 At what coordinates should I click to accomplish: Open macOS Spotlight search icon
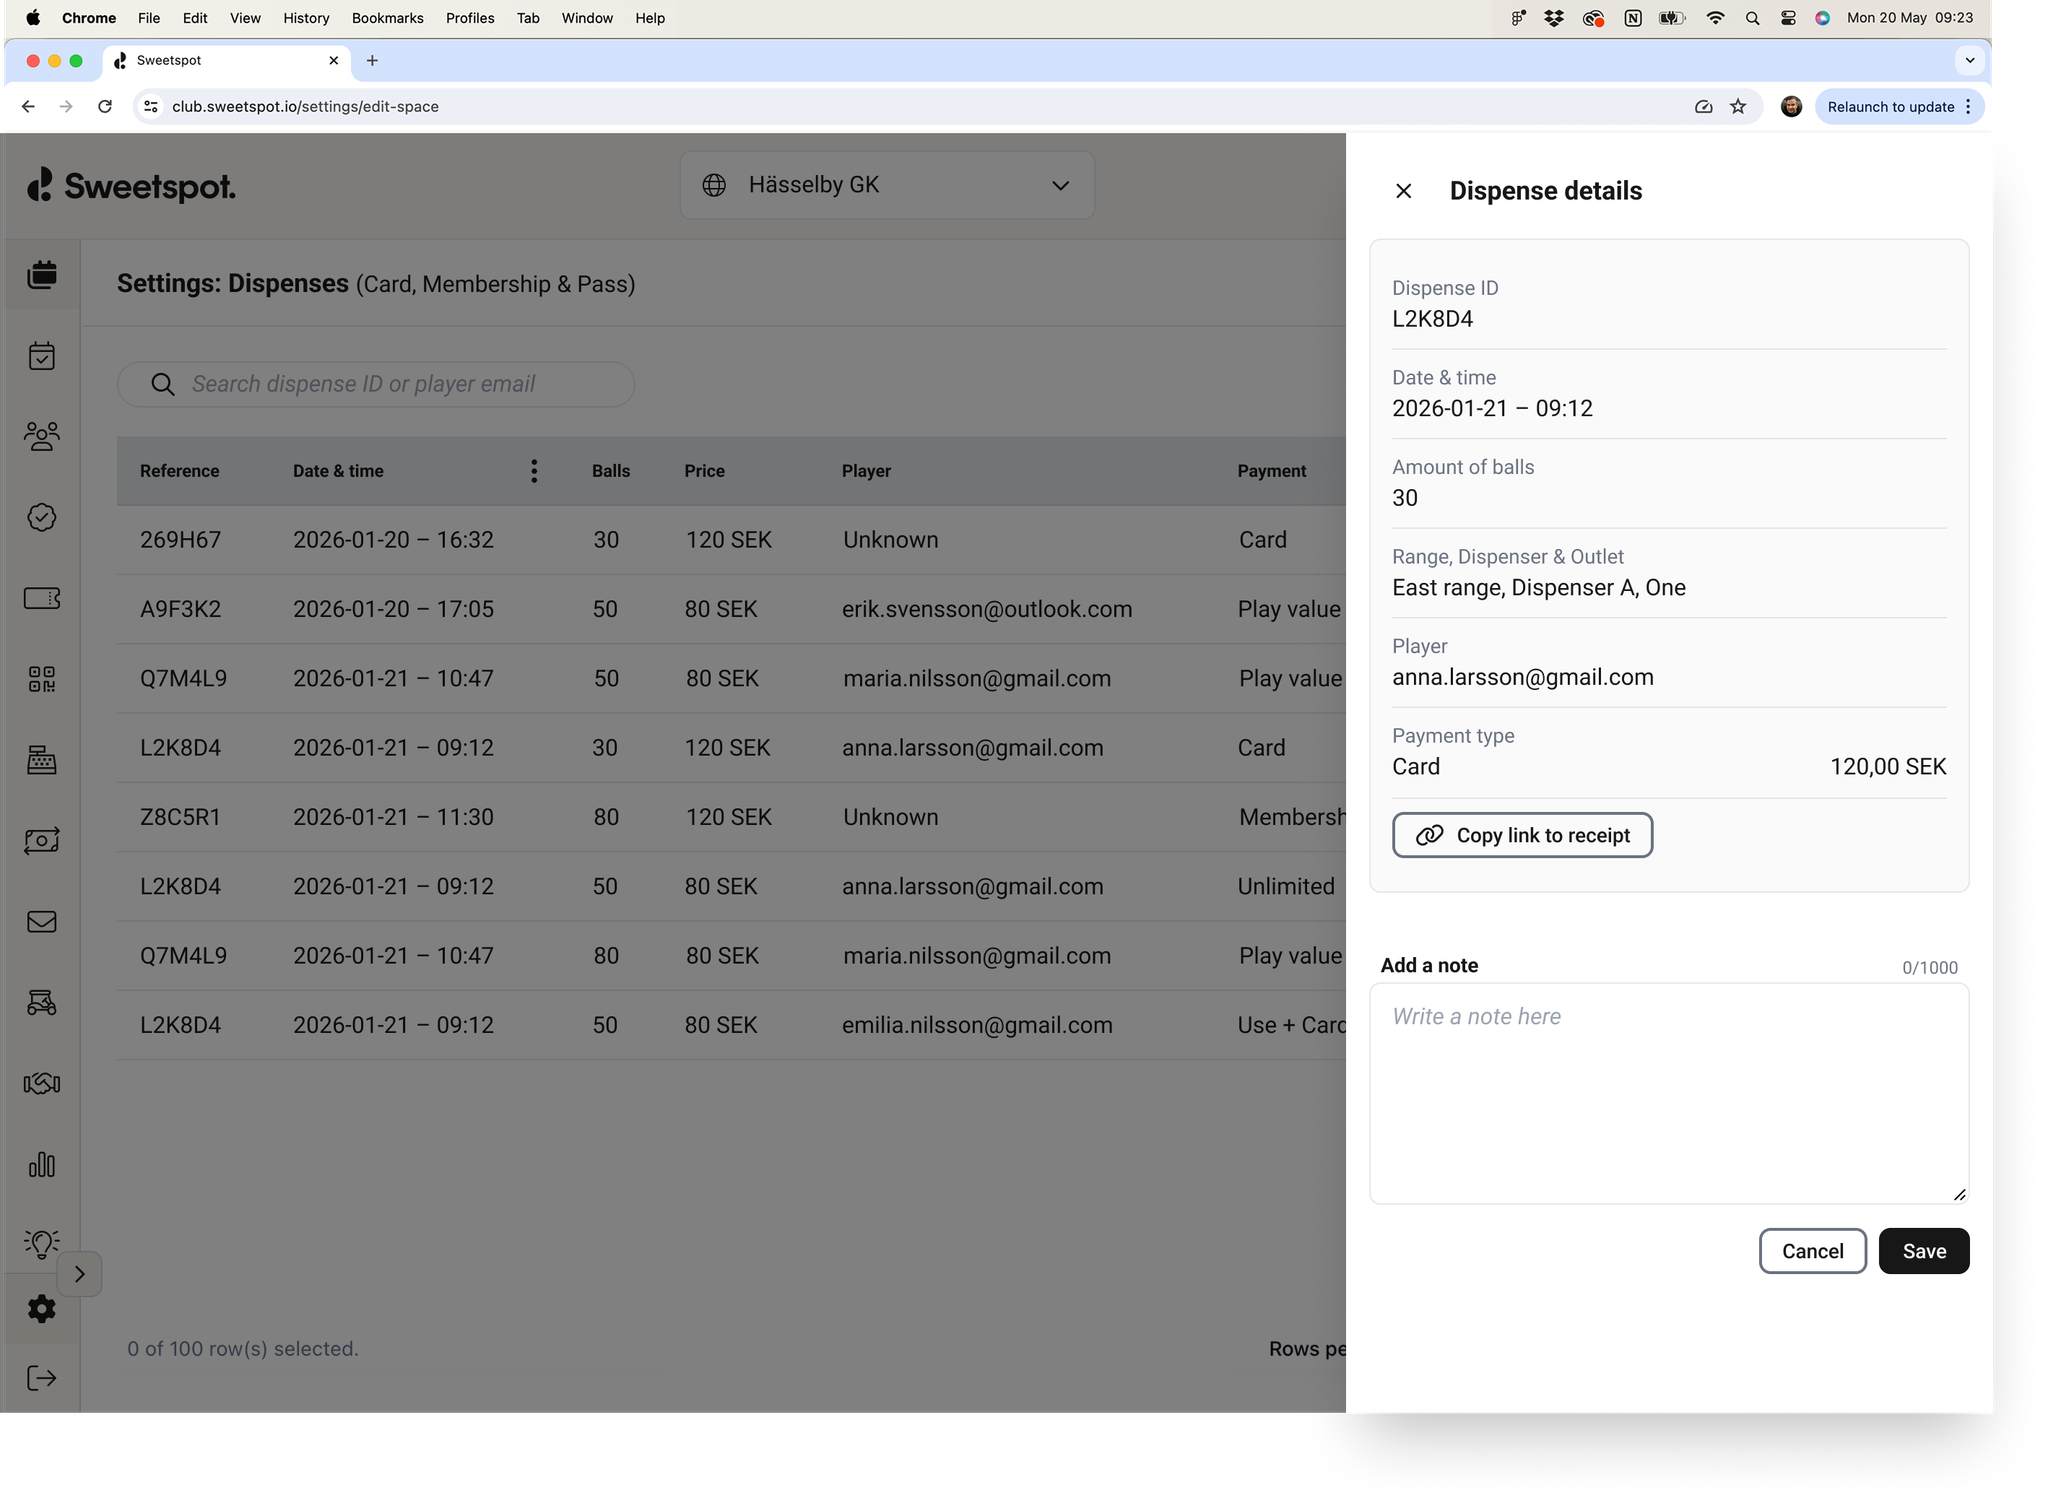(x=1752, y=18)
